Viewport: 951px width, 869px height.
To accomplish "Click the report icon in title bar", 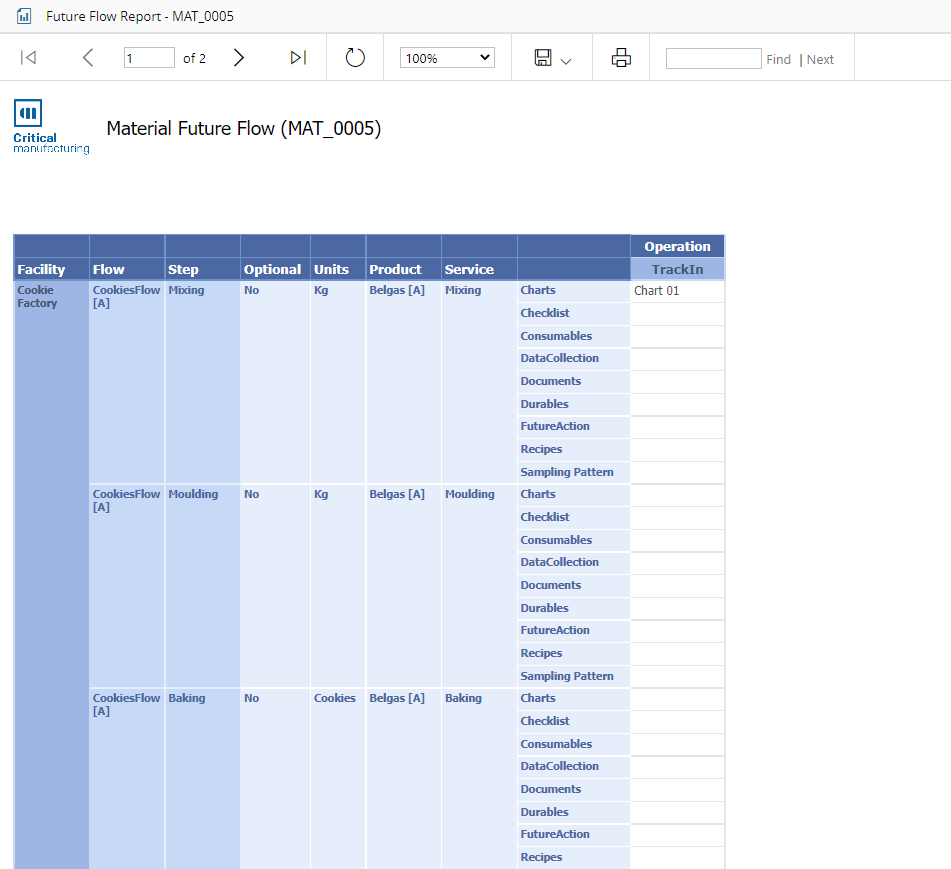I will tap(24, 17).
